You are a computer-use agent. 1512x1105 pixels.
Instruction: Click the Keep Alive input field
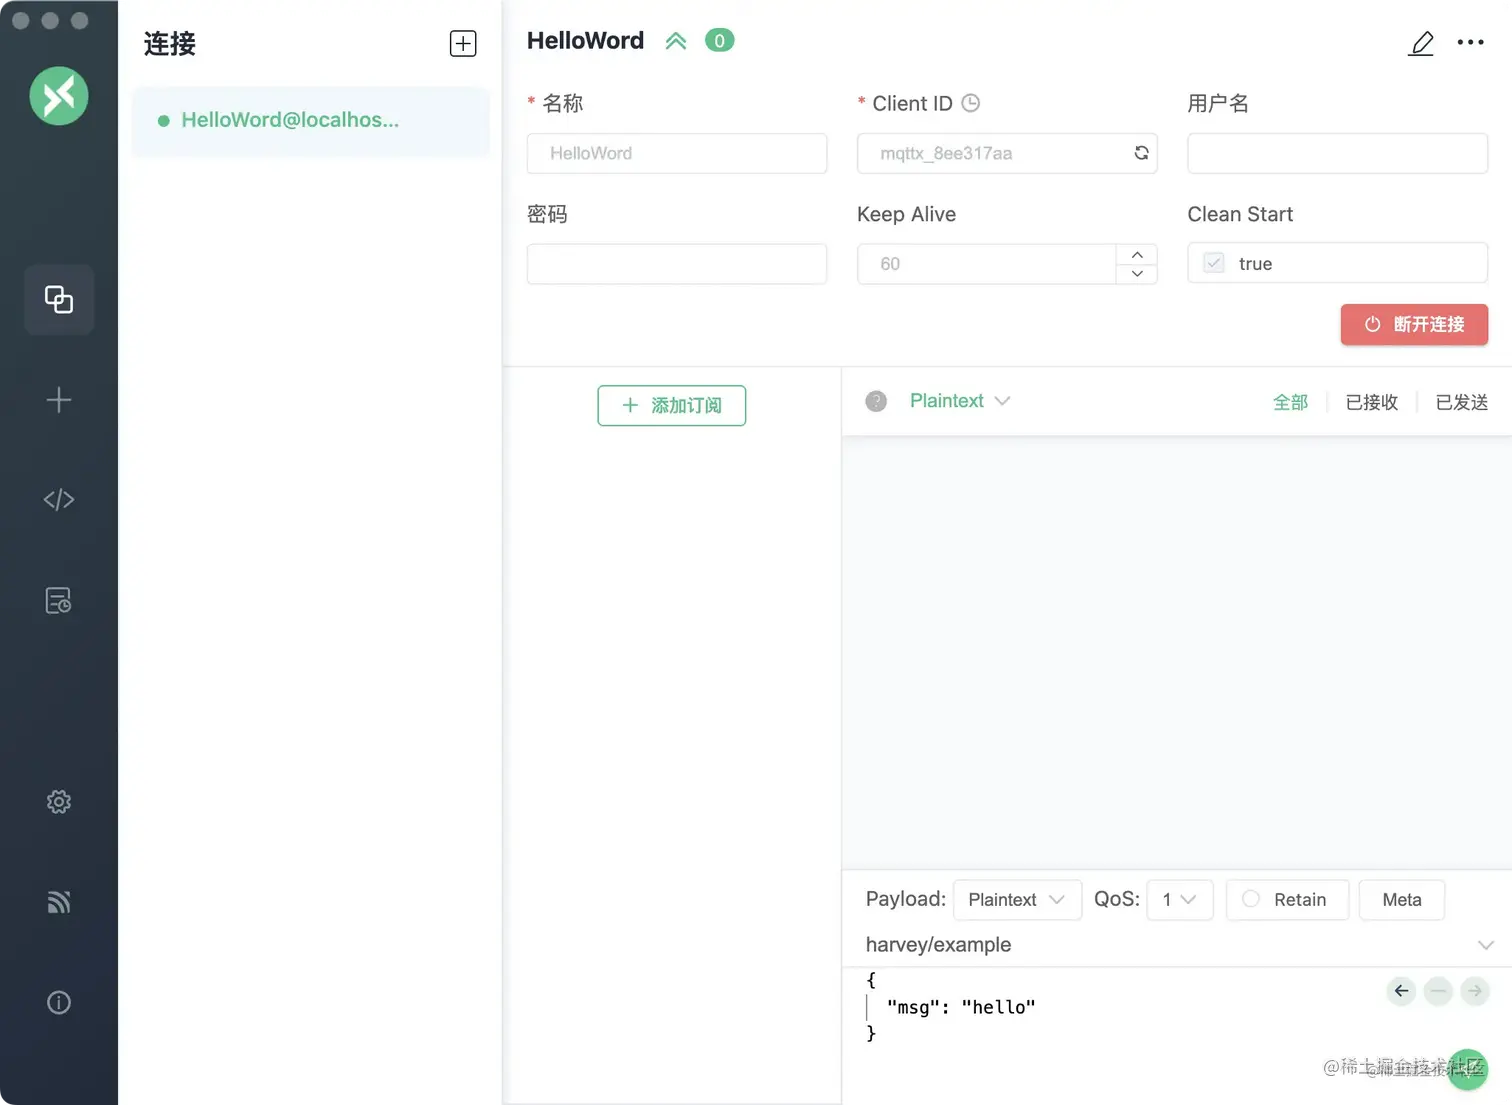click(x=987, y=264)
